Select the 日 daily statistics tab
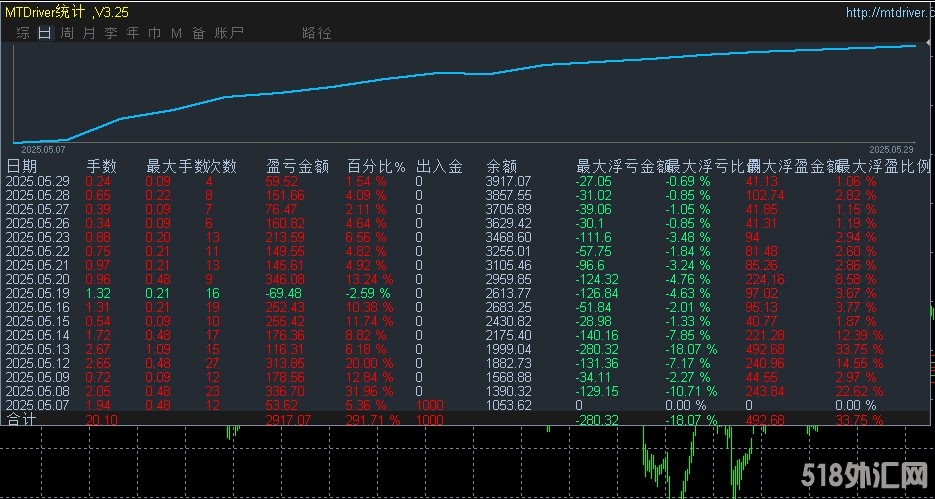This screenshot has width=935, height=499. pos(45,33)
